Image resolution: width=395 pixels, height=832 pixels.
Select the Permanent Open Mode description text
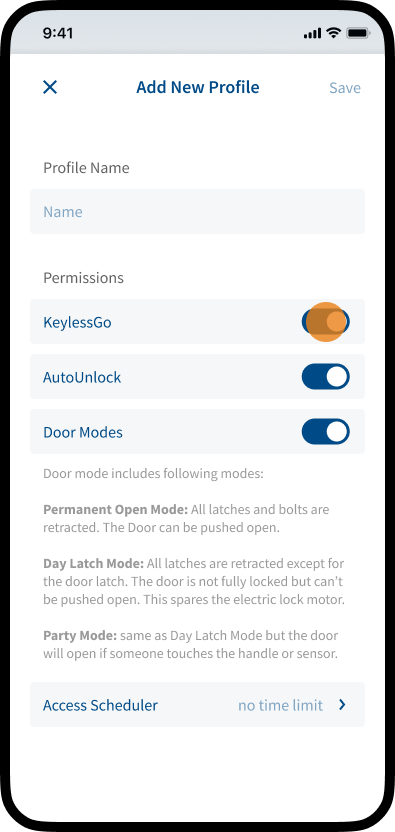tap(186, 519)
